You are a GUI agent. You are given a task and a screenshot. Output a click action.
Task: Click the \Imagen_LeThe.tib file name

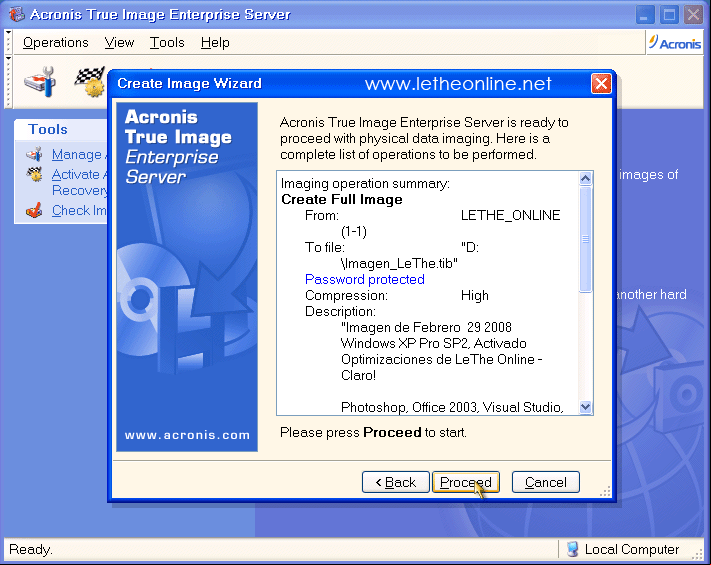pyautogui.click(x=399, y=263)
